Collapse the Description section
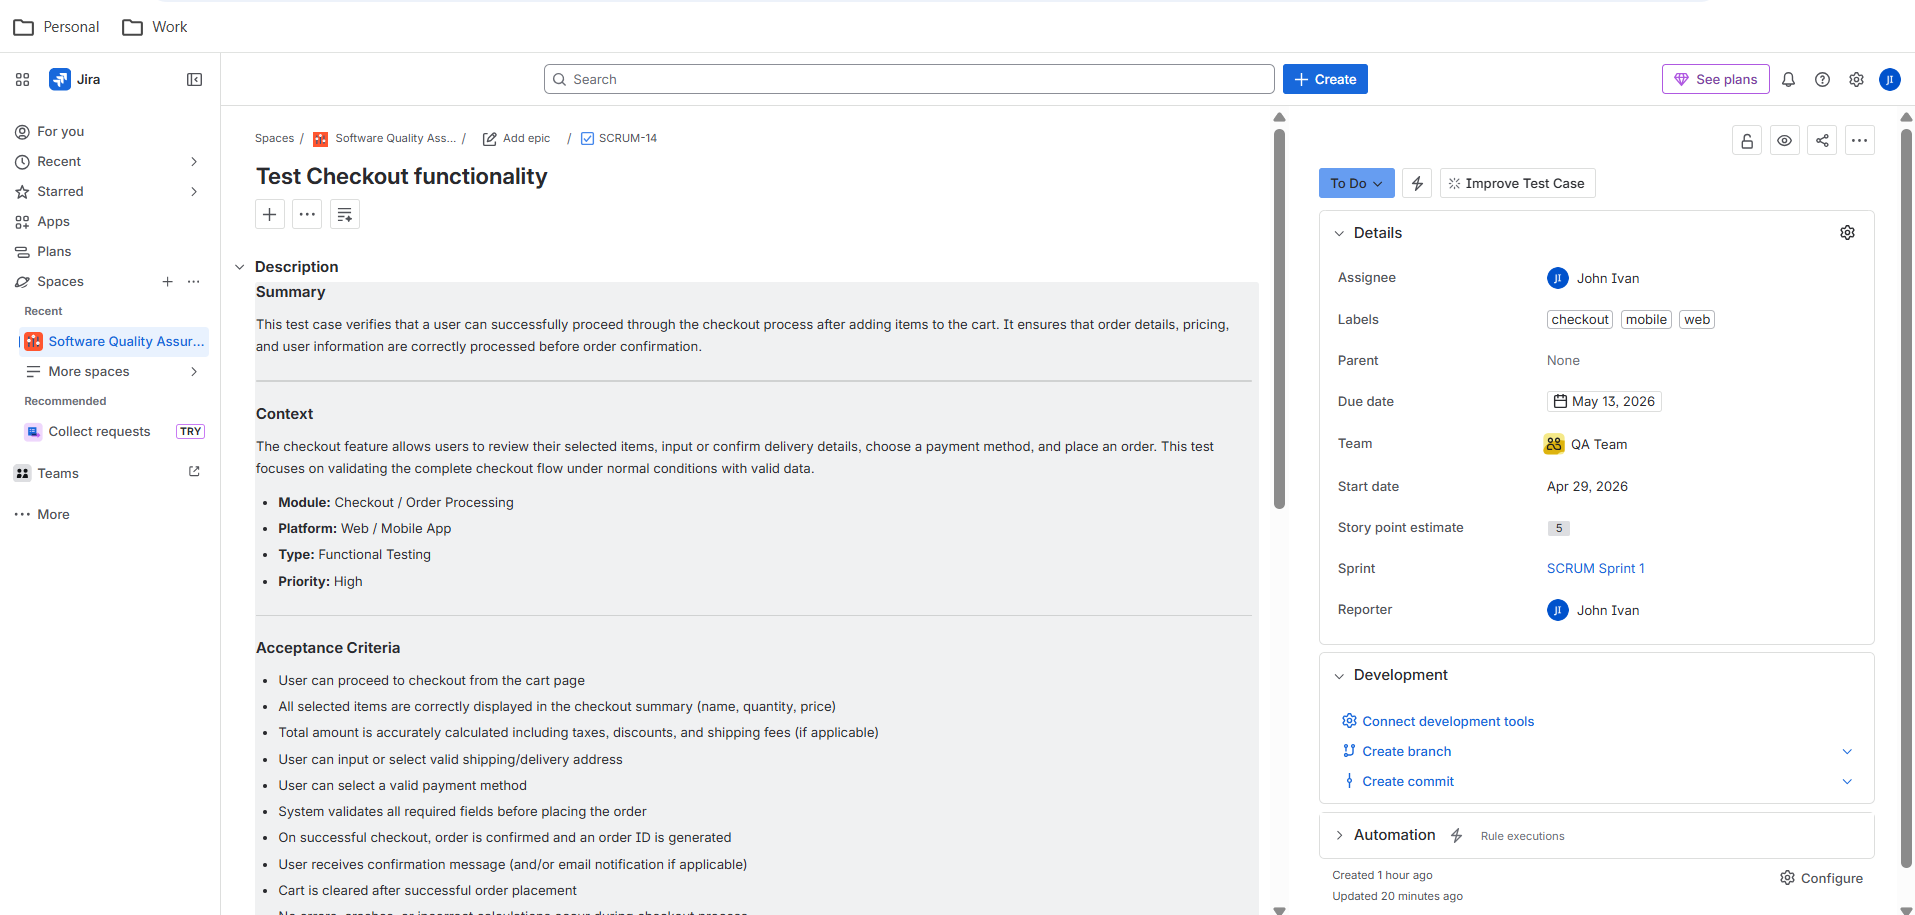The image size is (1915, 915). 240,267
